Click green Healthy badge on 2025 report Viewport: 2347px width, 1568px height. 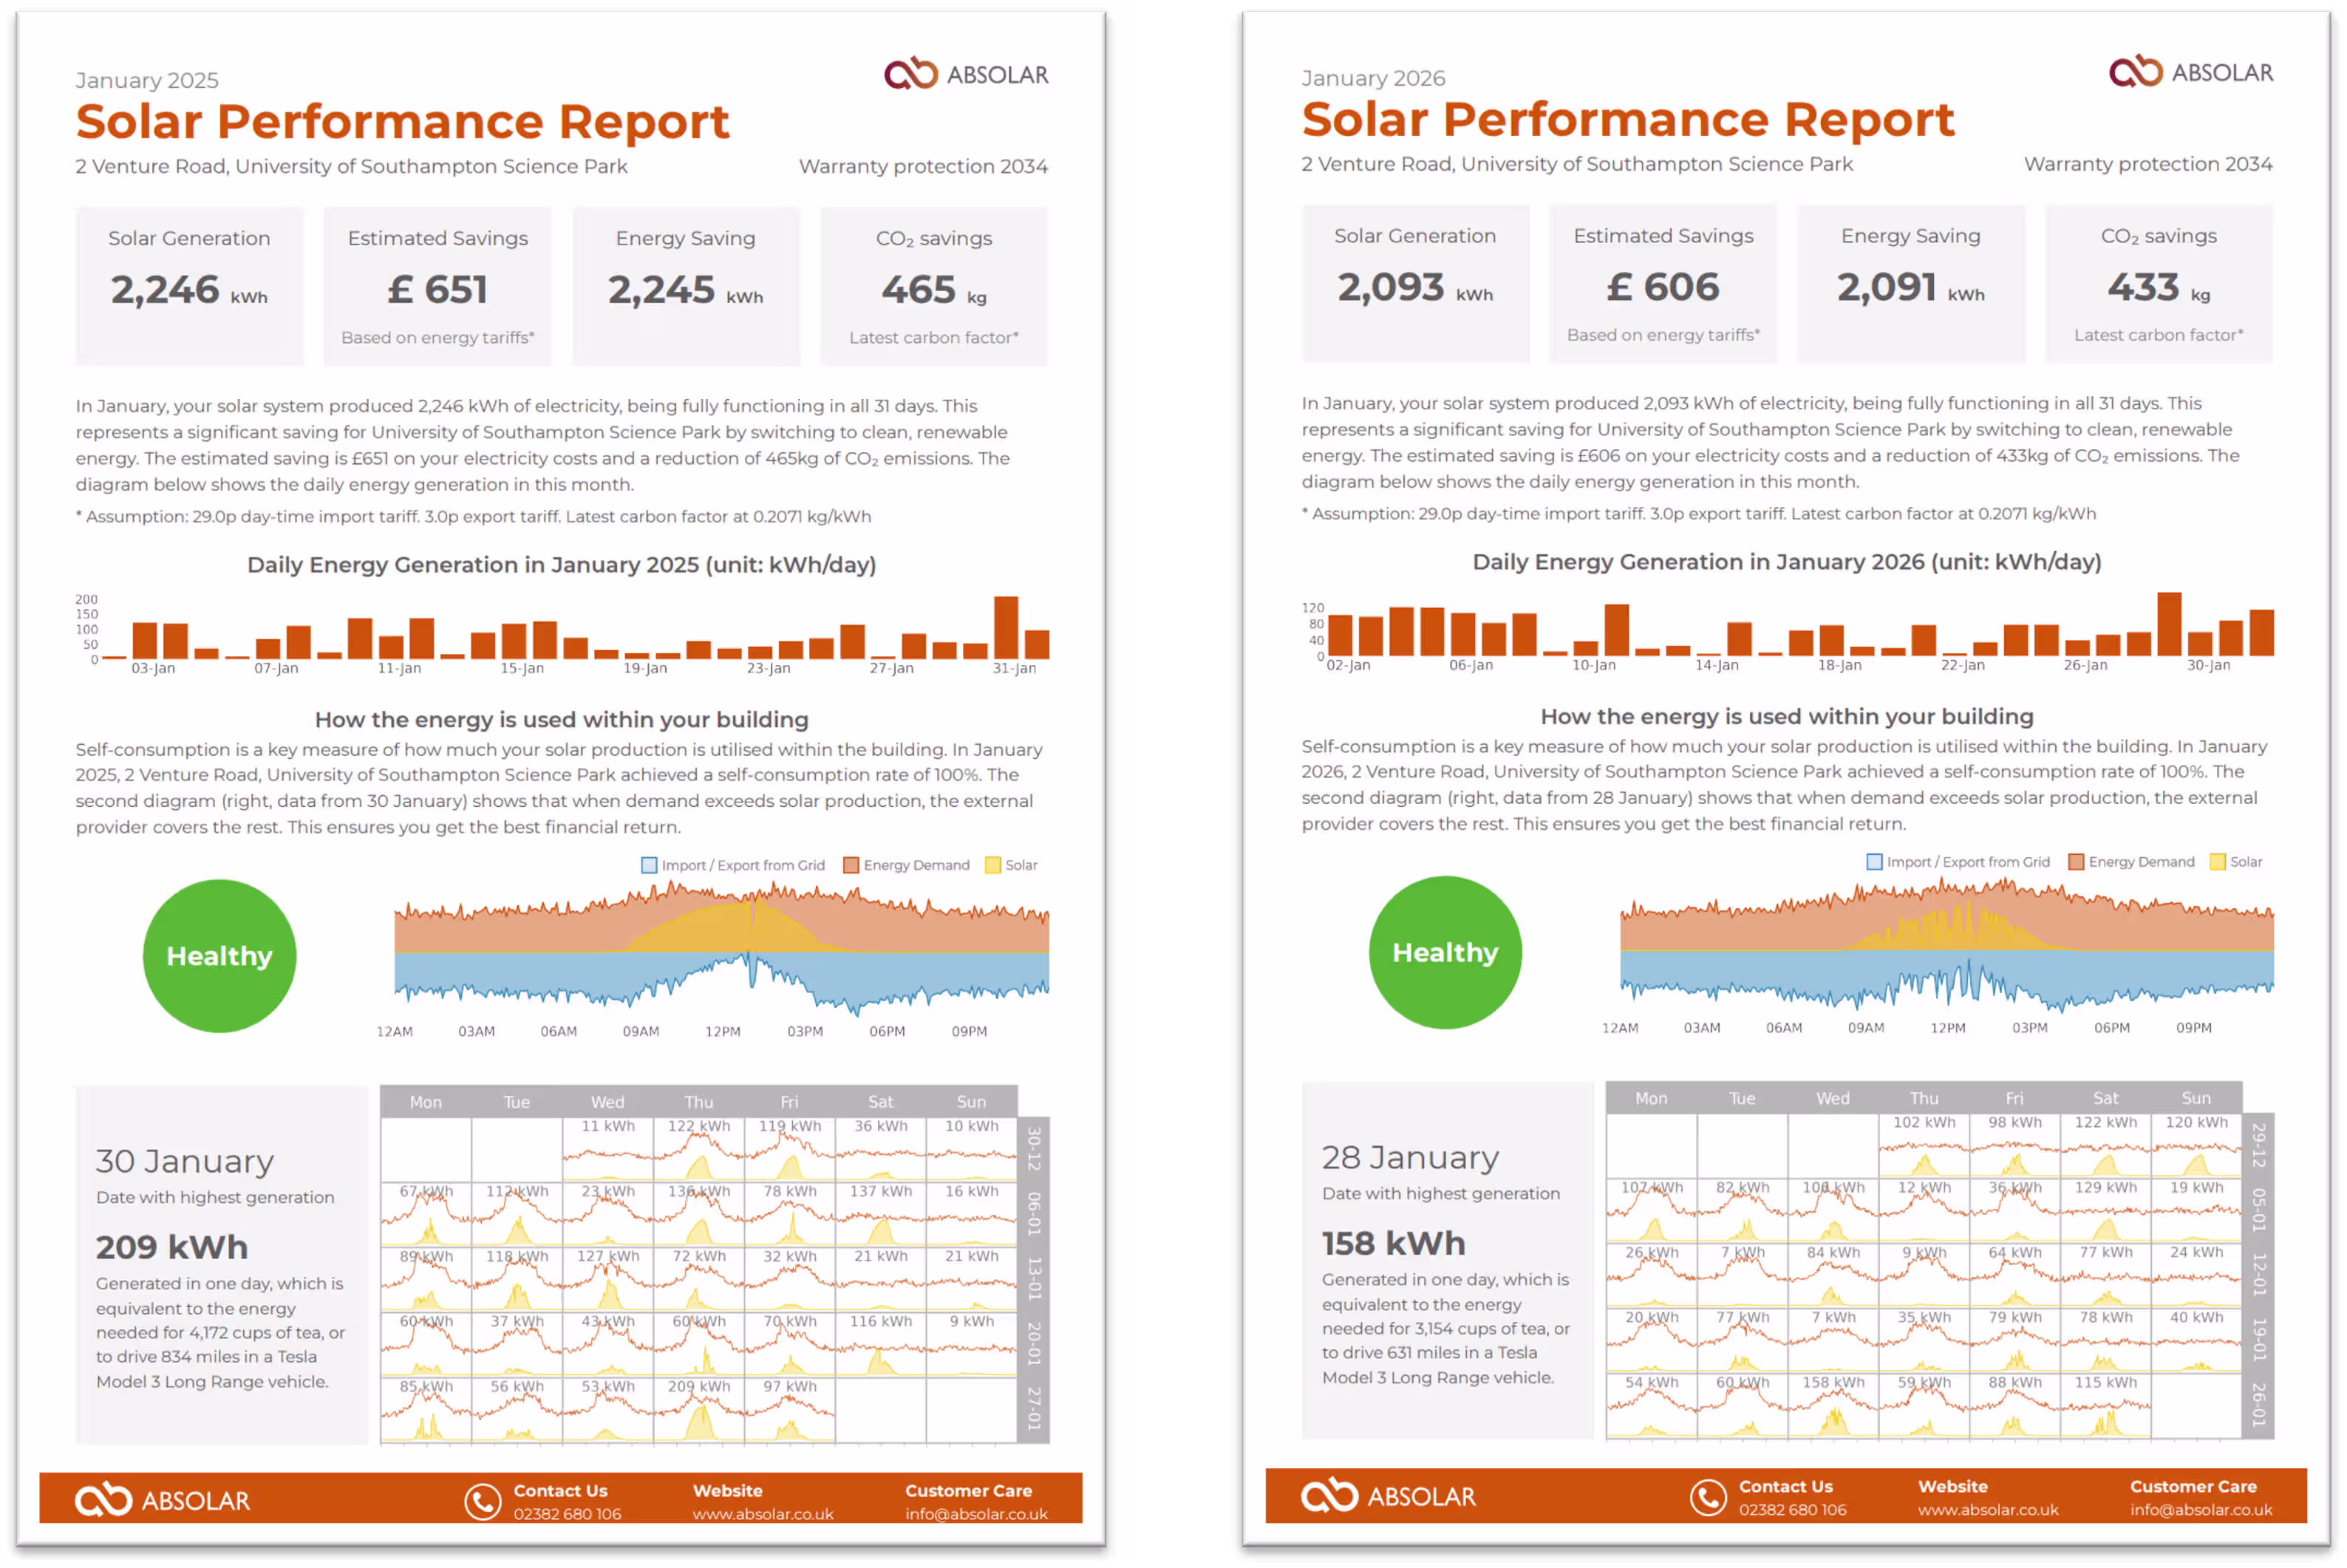click(219, 955)
